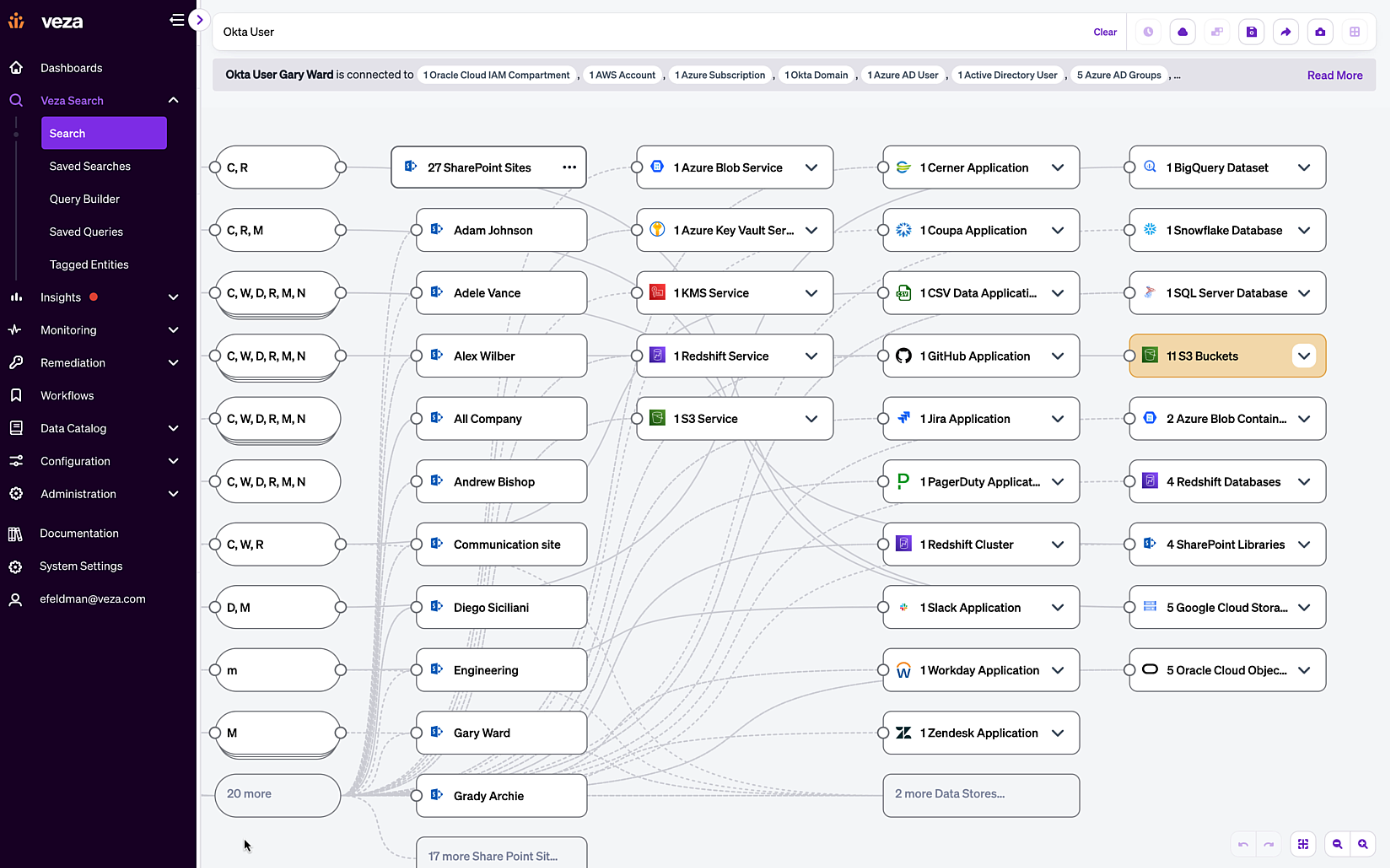Zoom in on the graph
The width and height of the screenshot is (1390, 868).
[x=1362, y=844]
